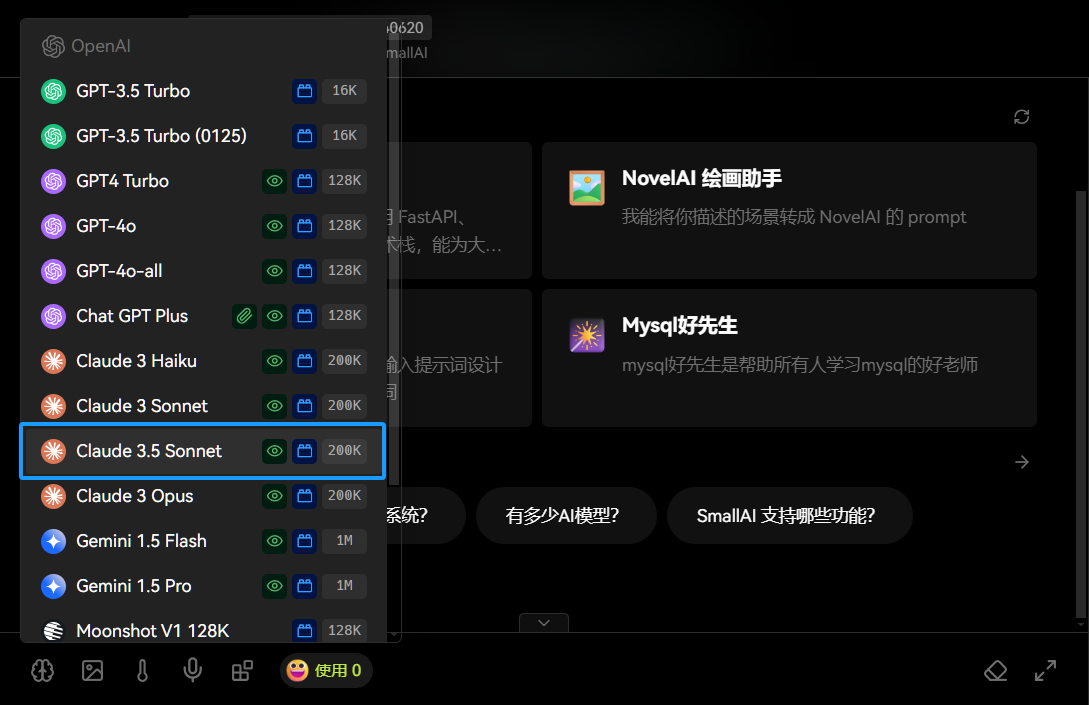Click the vision eye icon for Gemini 1.5 Pro
1089x705 pixels.
coord(274,586)
